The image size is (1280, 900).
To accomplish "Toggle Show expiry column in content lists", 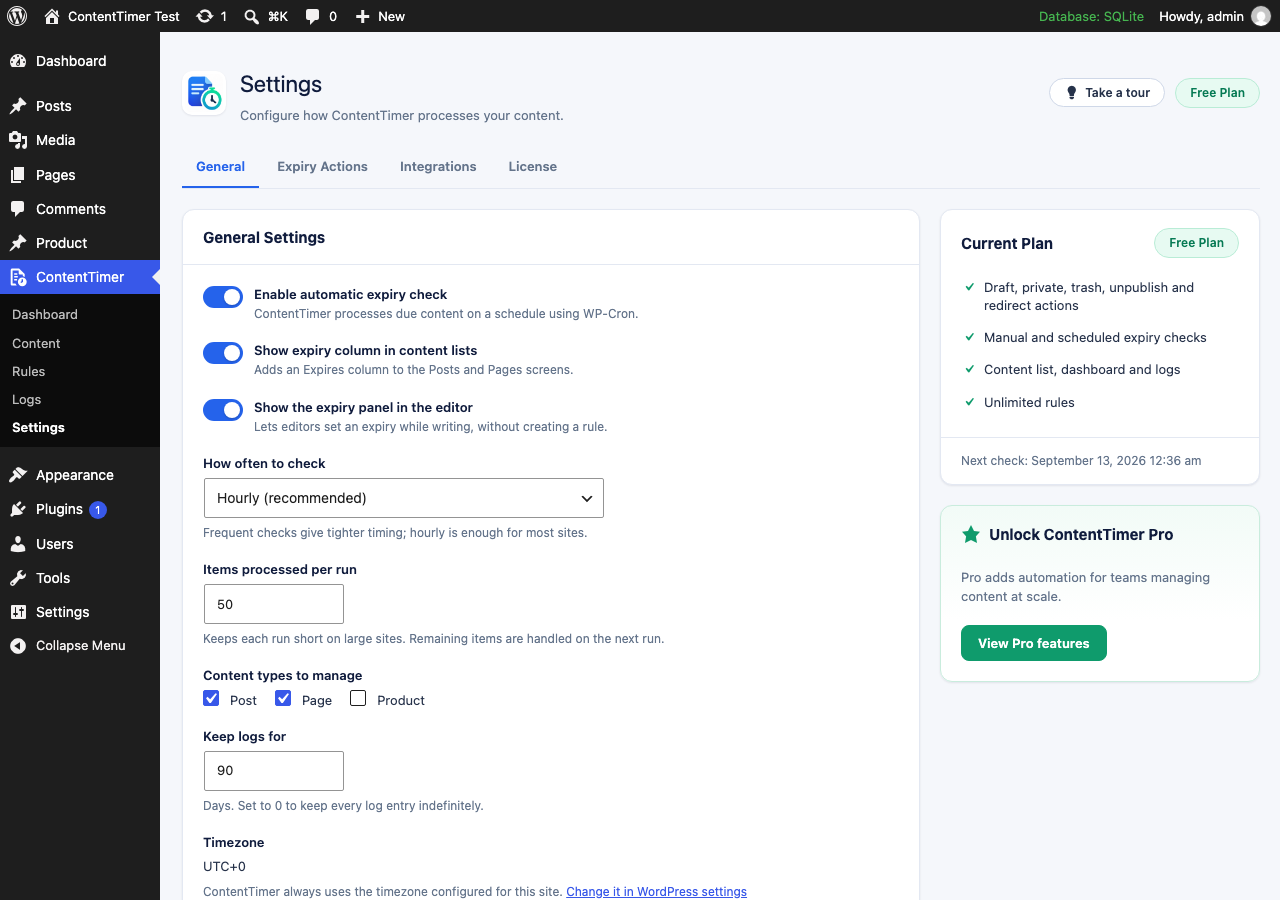I will coord(223,353).
